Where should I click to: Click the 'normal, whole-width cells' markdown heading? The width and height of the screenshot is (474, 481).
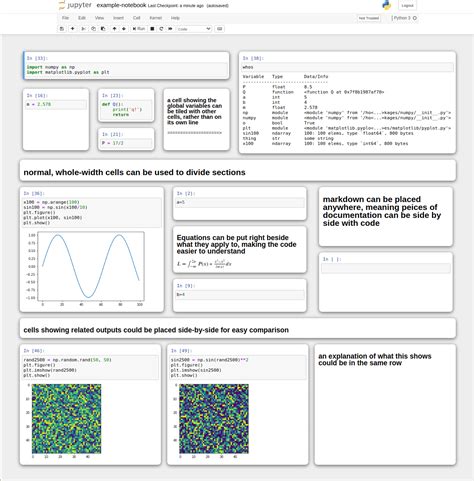point(134,172)
